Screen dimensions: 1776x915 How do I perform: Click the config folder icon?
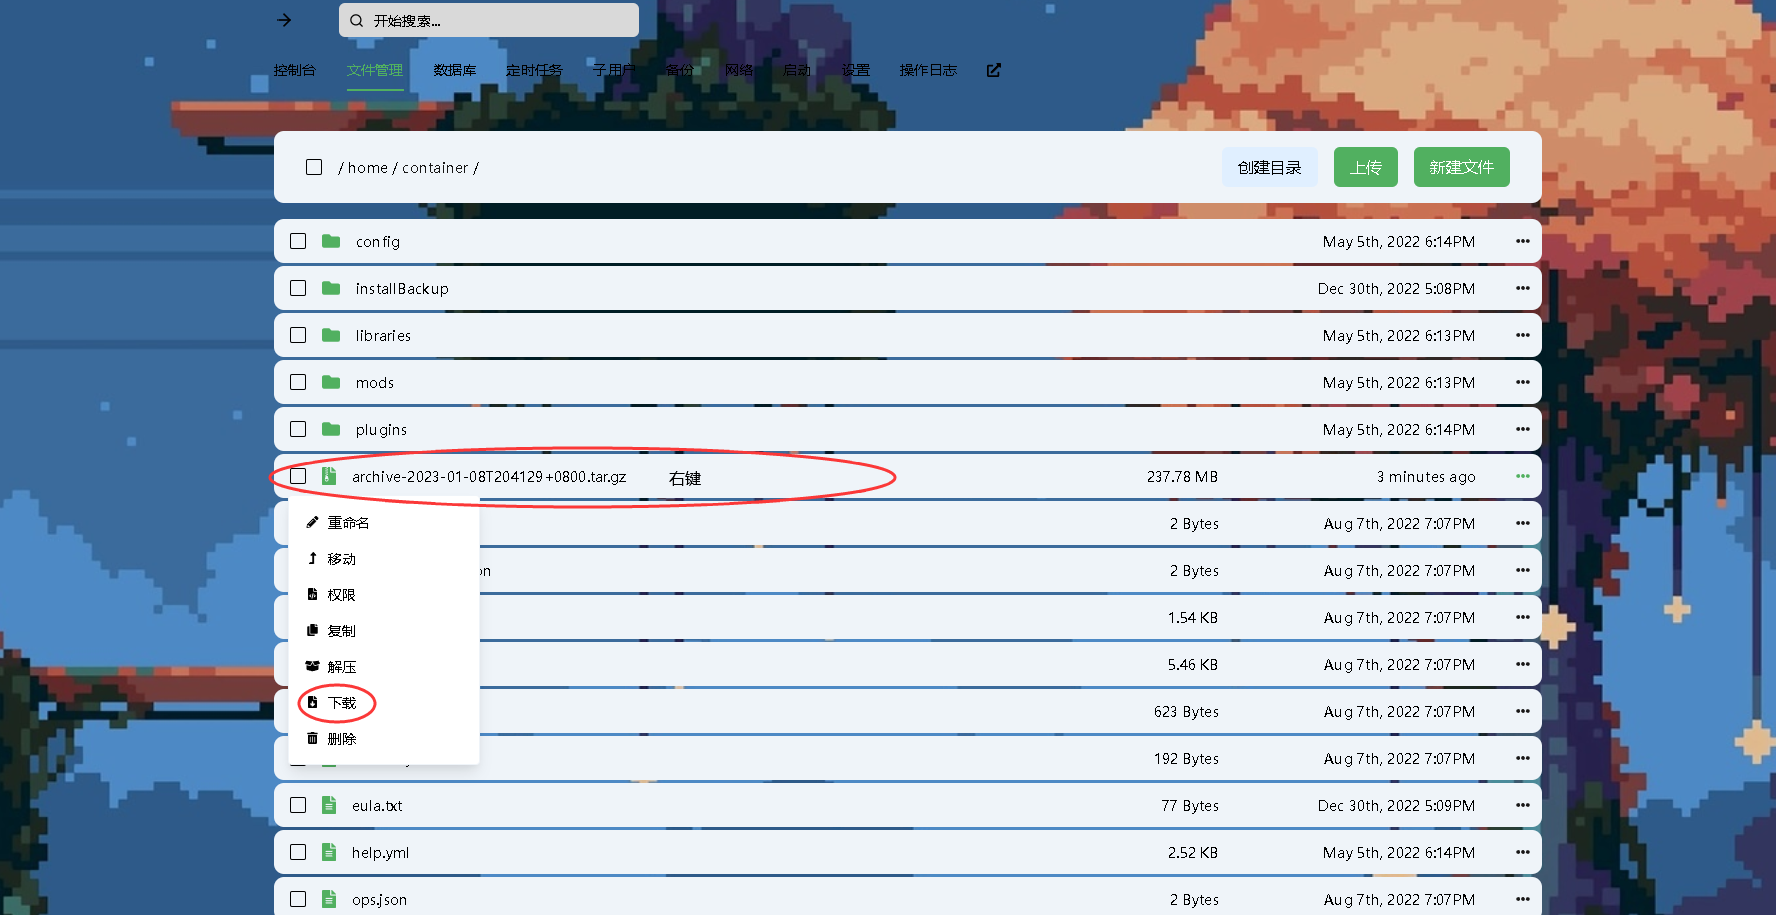click(x=331, y=241)
